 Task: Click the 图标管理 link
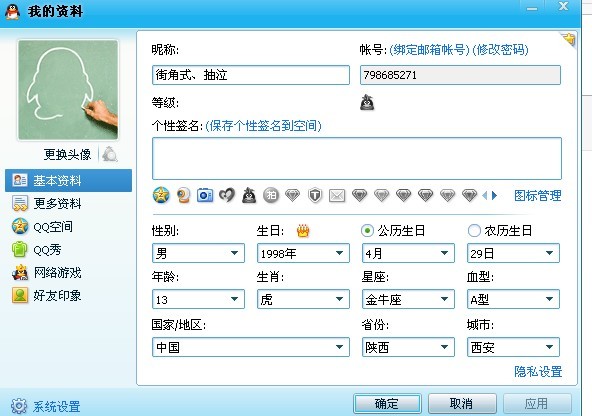click(x=538, y=196)
